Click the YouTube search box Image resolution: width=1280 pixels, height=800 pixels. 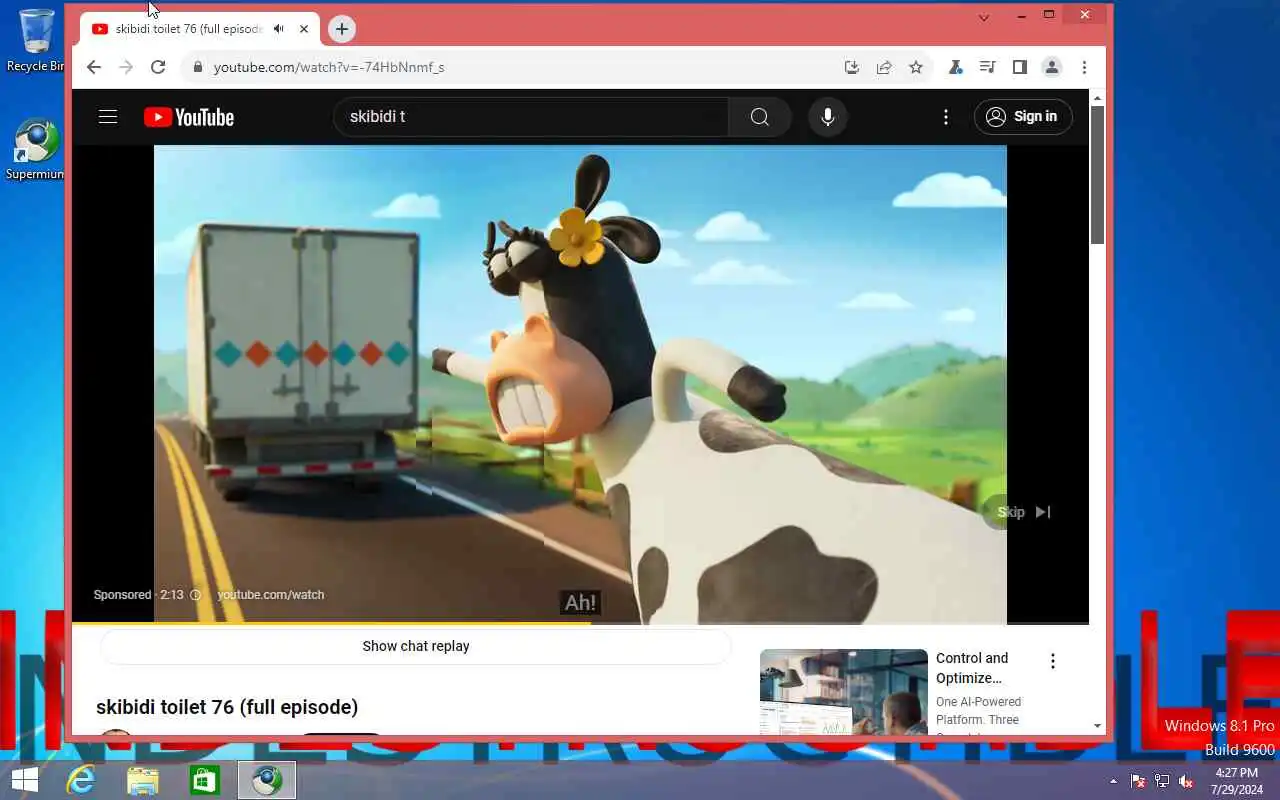point(531,117)
